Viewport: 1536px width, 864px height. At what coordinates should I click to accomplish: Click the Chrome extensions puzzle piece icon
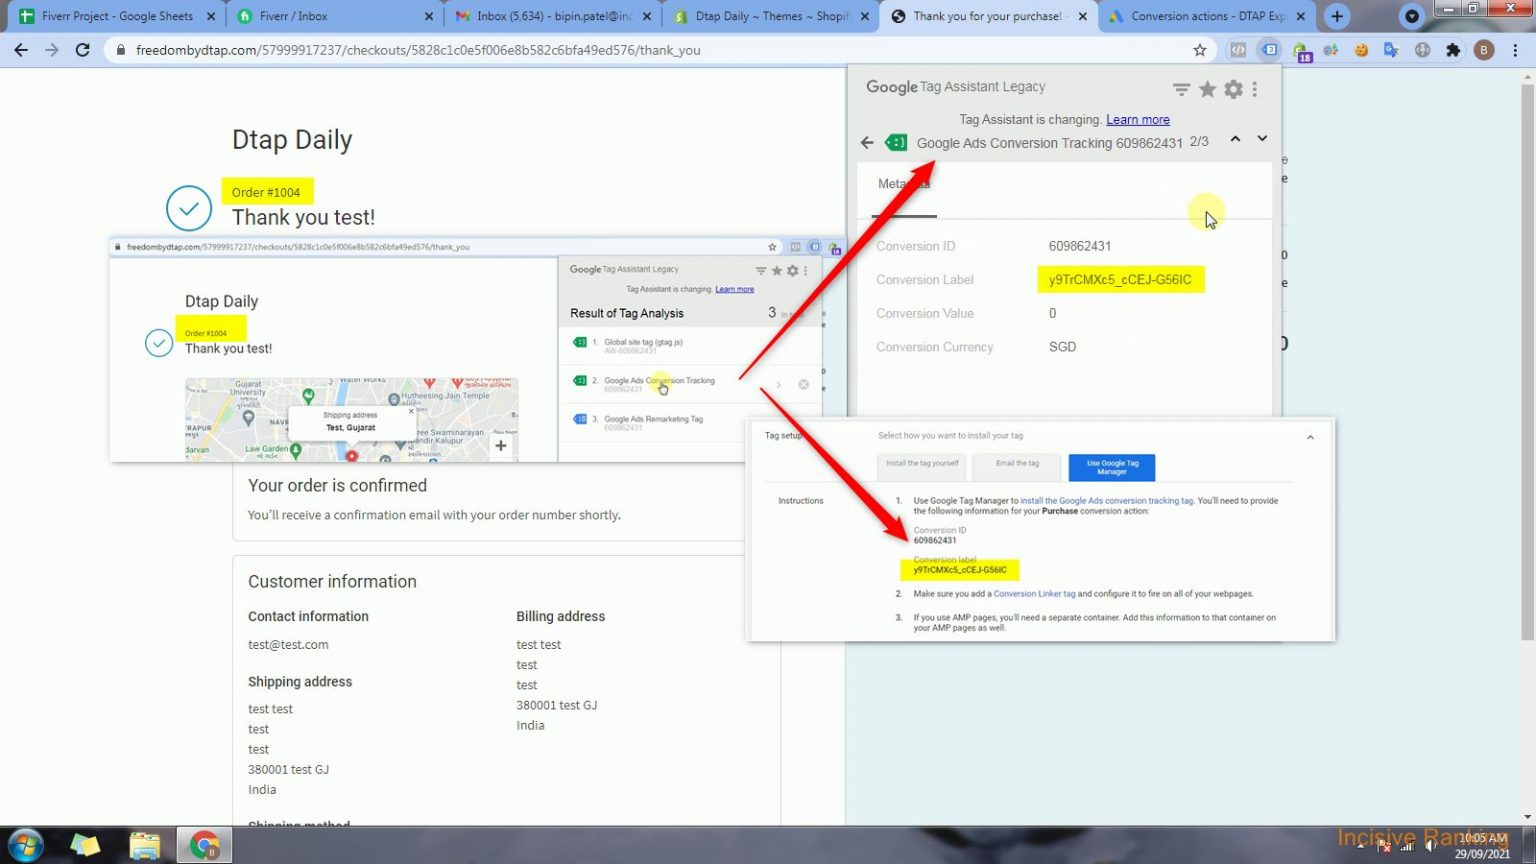coord(1453,49)
